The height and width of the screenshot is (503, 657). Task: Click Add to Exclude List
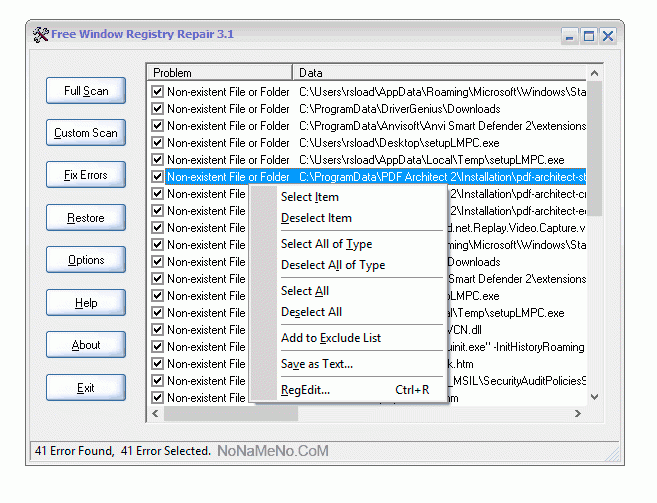(x=330, y=338)
